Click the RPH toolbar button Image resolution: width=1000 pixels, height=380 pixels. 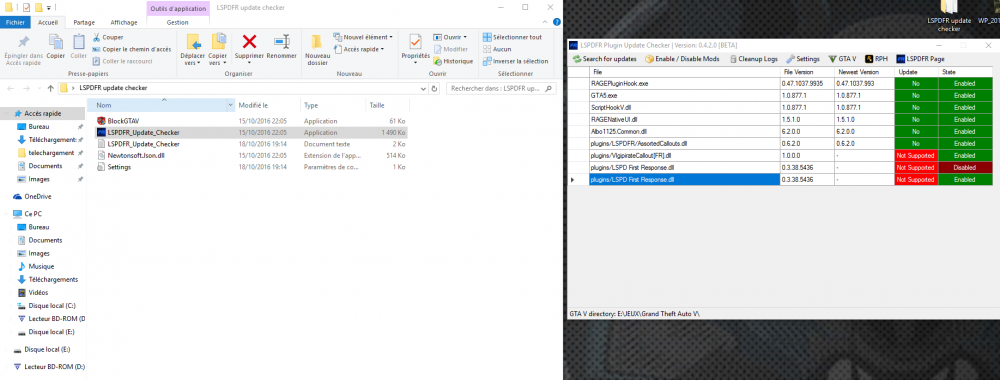pyautogui.click(x=876, y=59)
